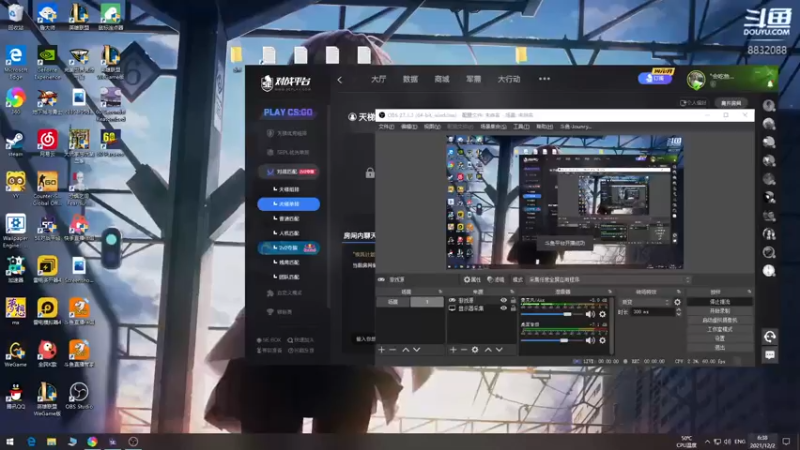Open more options ellipsis in platform header
Screen dimensions: 800x450
coord(544,79)
